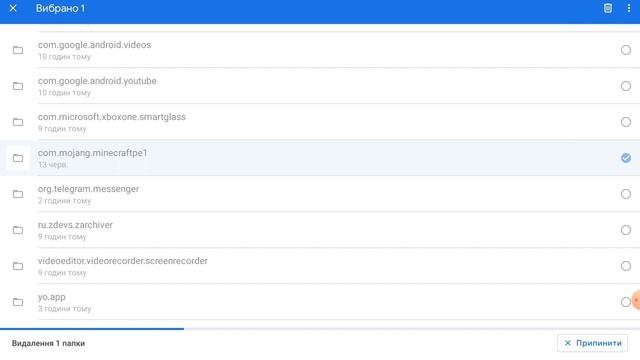The image size is (640, 360).
Task: Click folder icon beside com.google.android.youtube
Action: 18,86
